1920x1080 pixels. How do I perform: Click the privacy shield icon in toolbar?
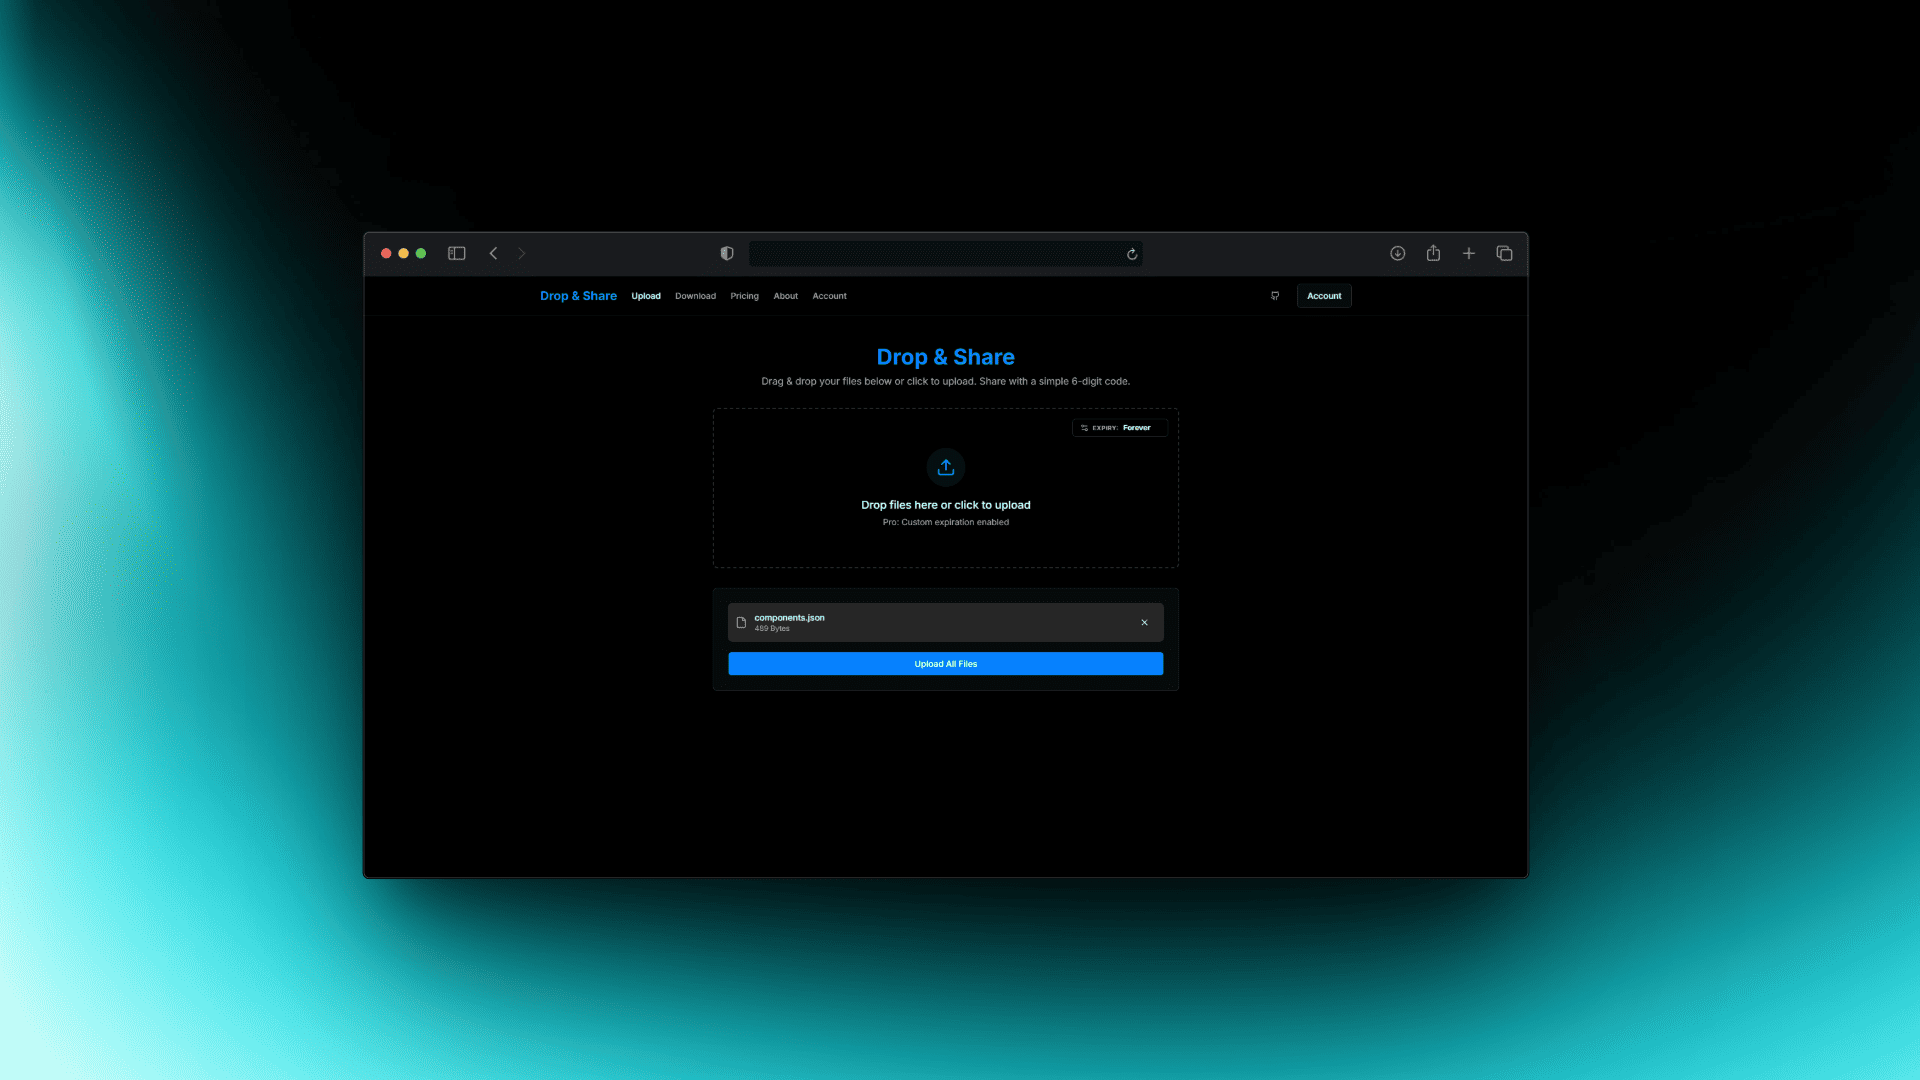(727, 254)
